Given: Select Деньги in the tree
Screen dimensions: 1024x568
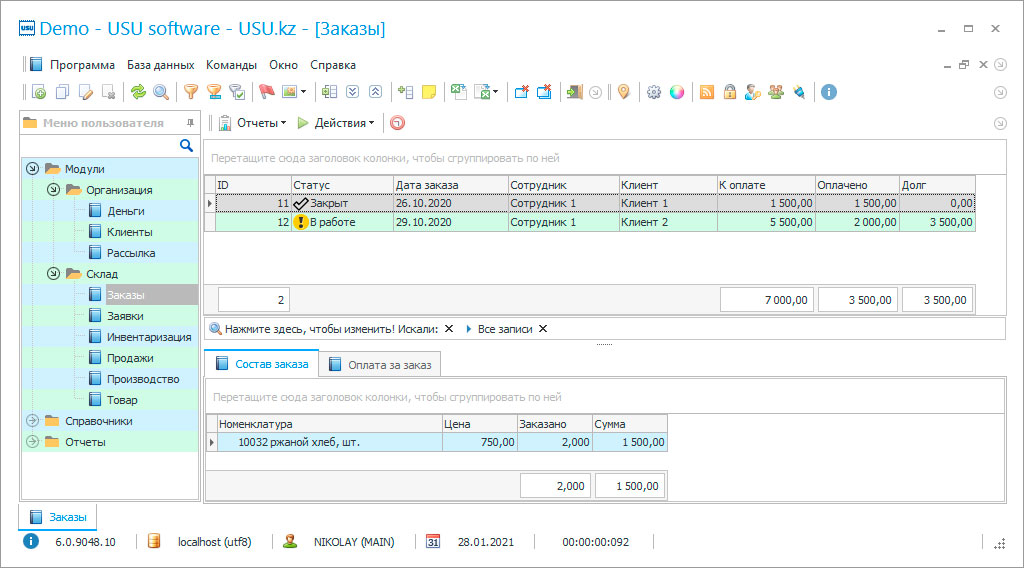Looking at the screenshot, I should 126,211.
